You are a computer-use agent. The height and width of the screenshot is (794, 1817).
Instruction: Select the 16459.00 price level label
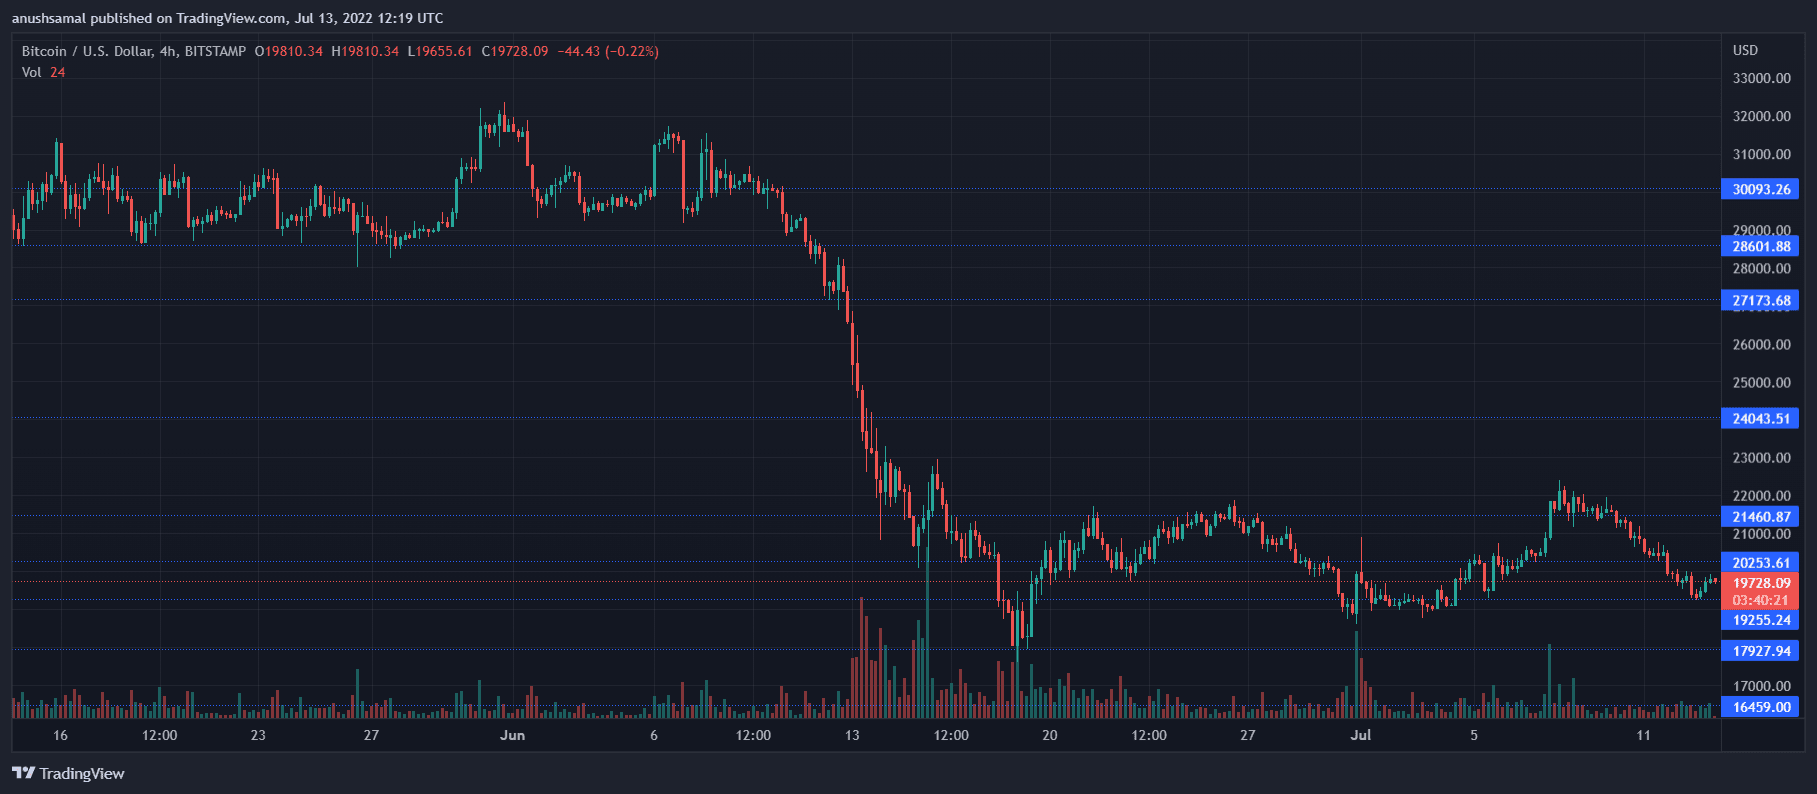click(x=1760, y=707)
